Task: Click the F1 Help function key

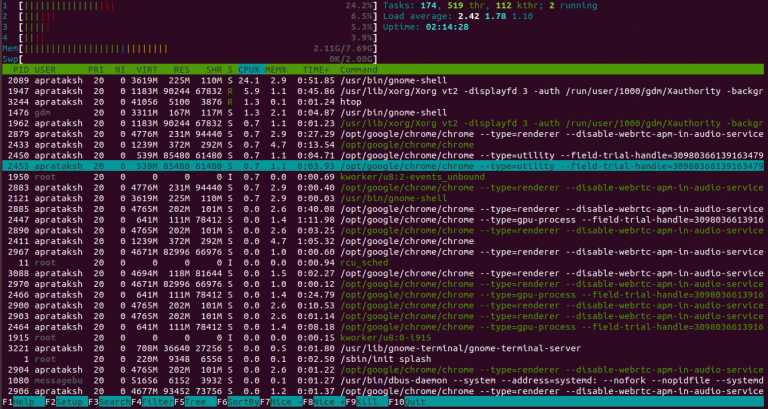Action: click(x=22, y=403)
